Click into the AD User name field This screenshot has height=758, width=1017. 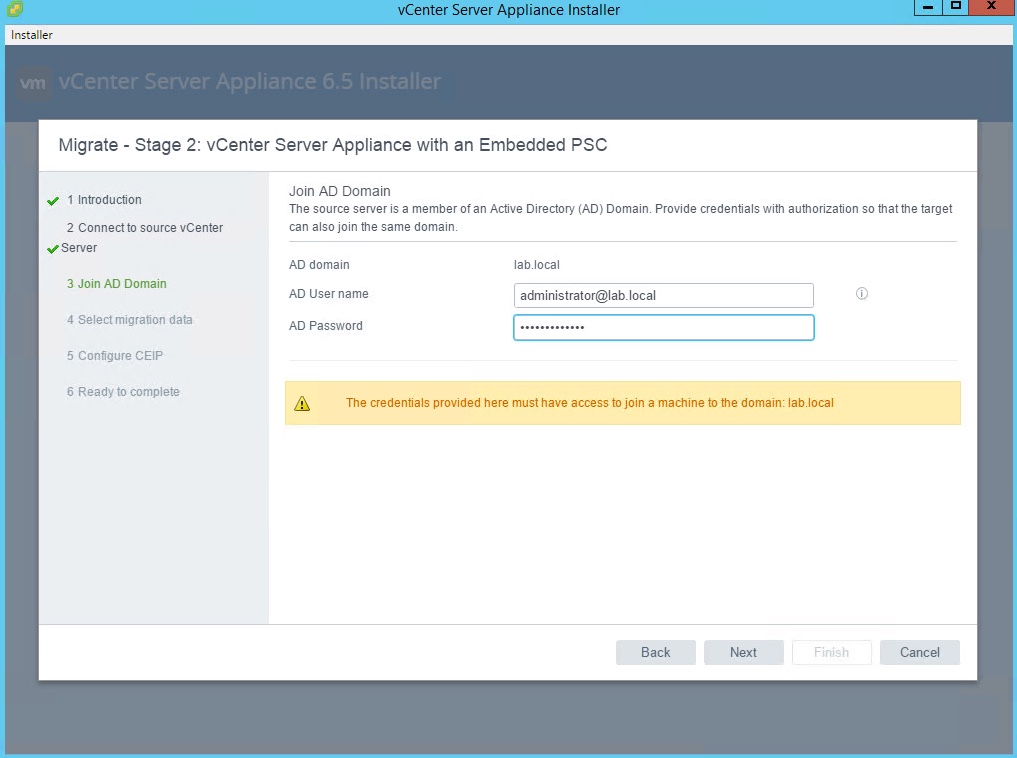click(x=663, y=295)
